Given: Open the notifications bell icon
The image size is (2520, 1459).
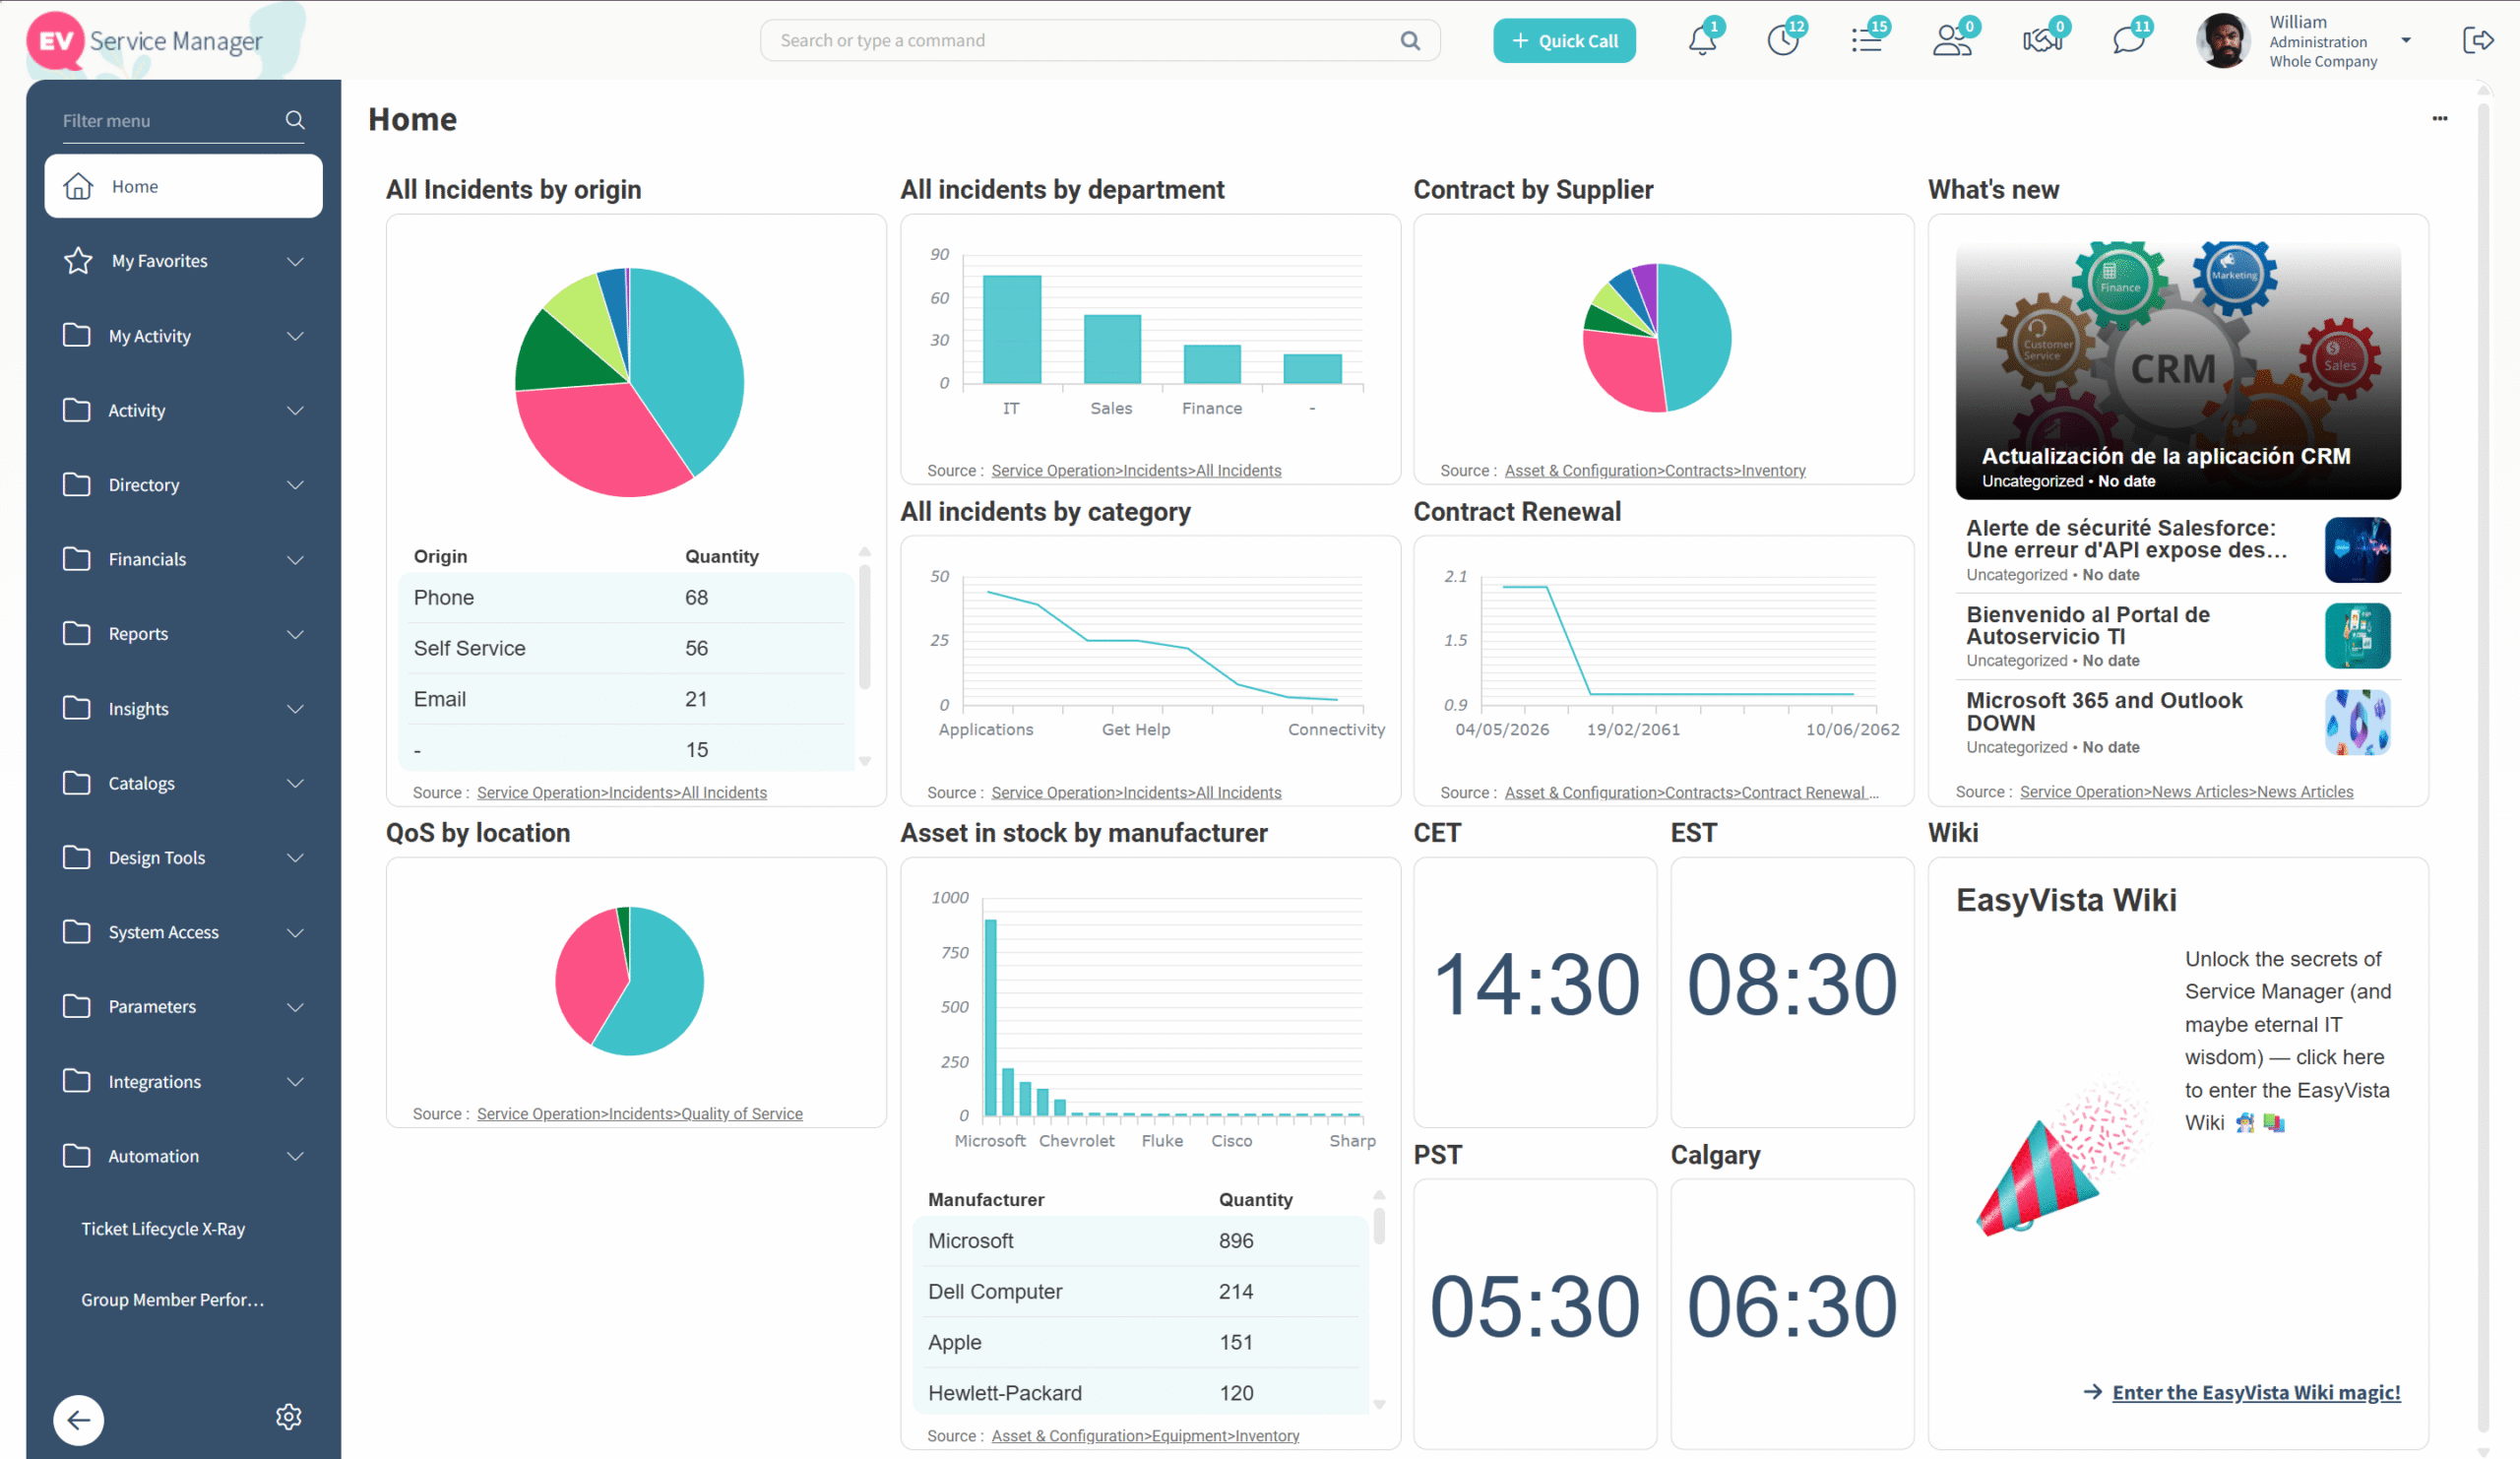Looking at the screenshot, I should (x=1701, y=41).
